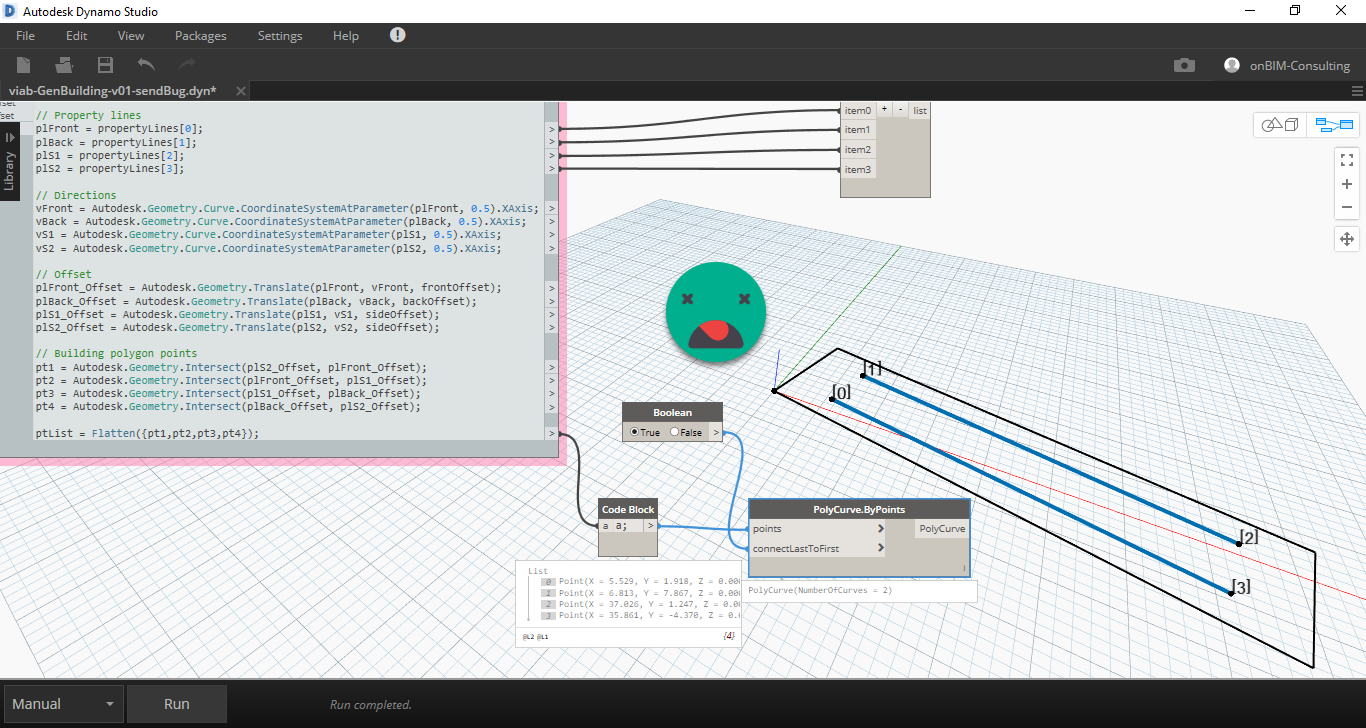Click the Run button
Image resolution: width=1366 pixels, height=728 pixels.
[x=177, y=704]
